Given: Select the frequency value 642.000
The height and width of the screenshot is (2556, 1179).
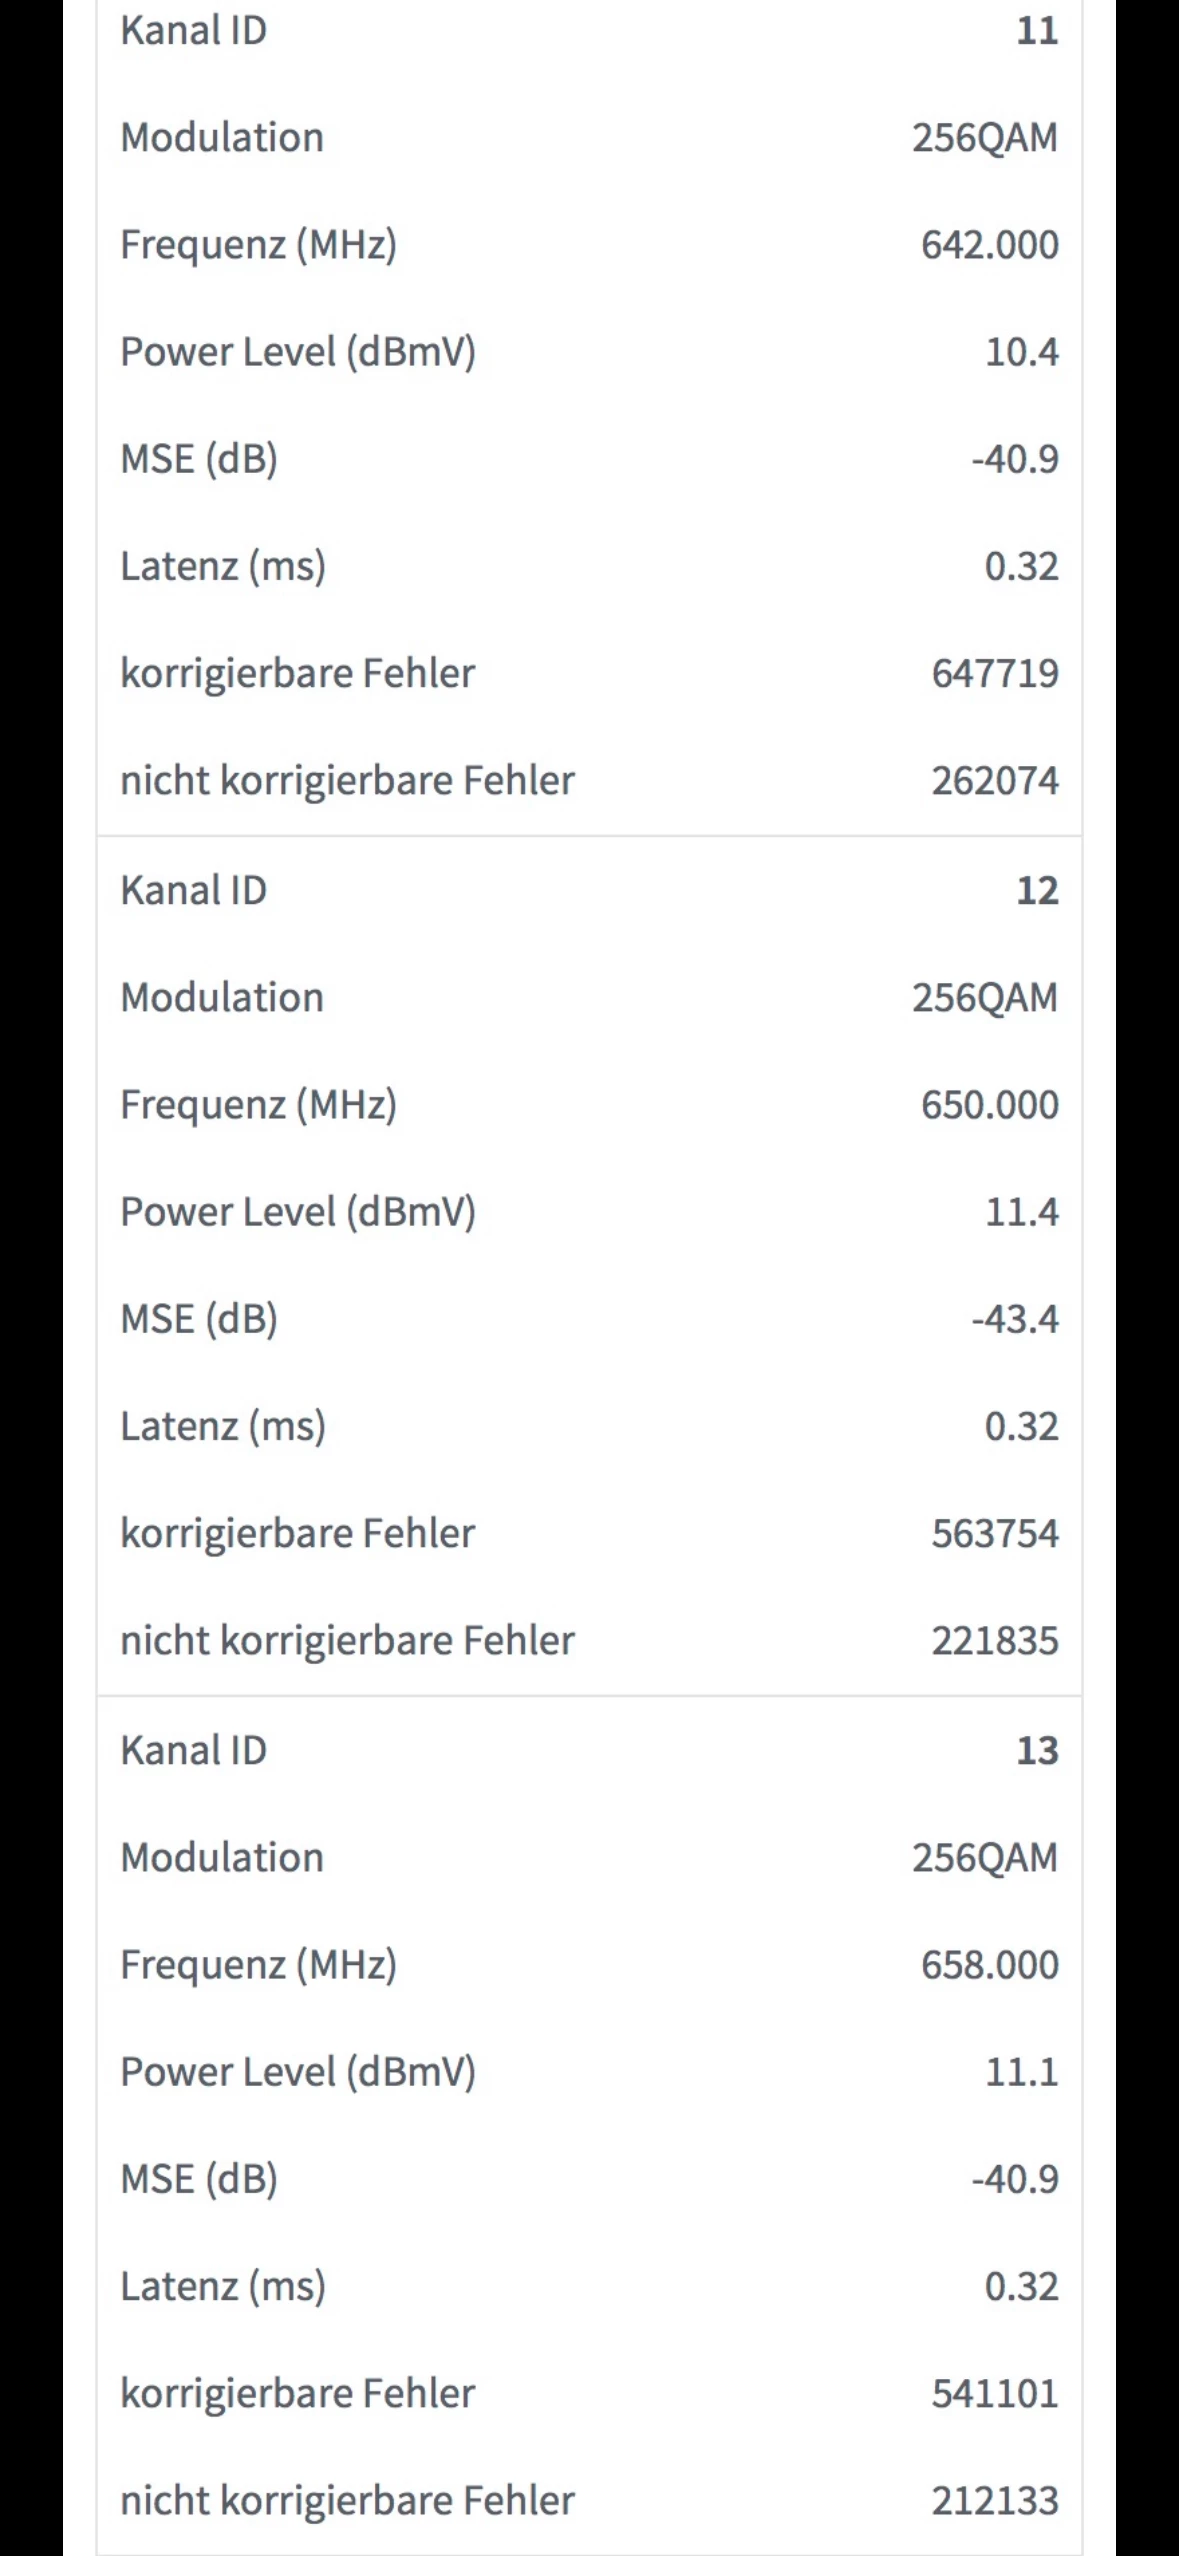Looking at the screenshot, I should tap(989, 245).
